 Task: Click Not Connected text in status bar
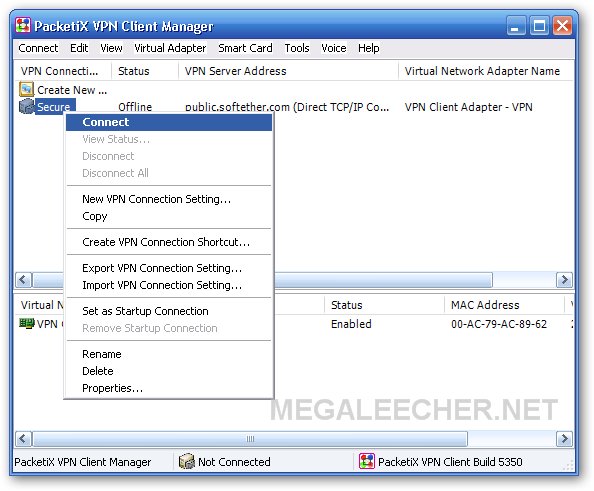(x=234, y=462)
